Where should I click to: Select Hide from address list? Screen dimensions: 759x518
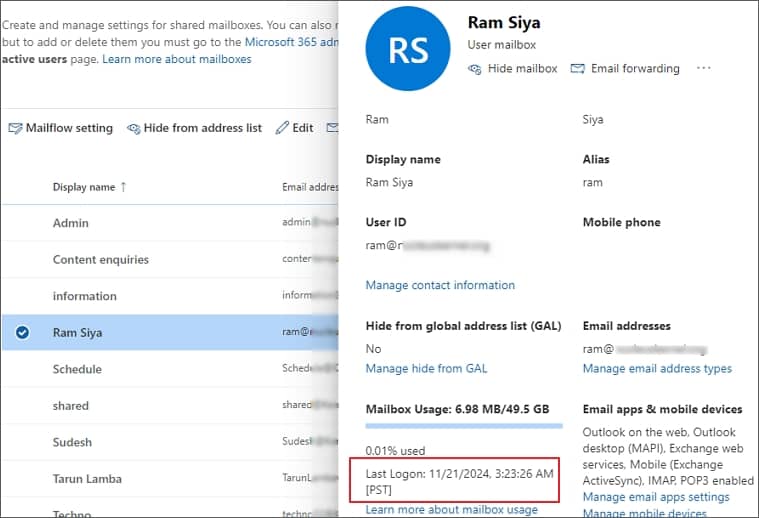(x=195, y=128)
